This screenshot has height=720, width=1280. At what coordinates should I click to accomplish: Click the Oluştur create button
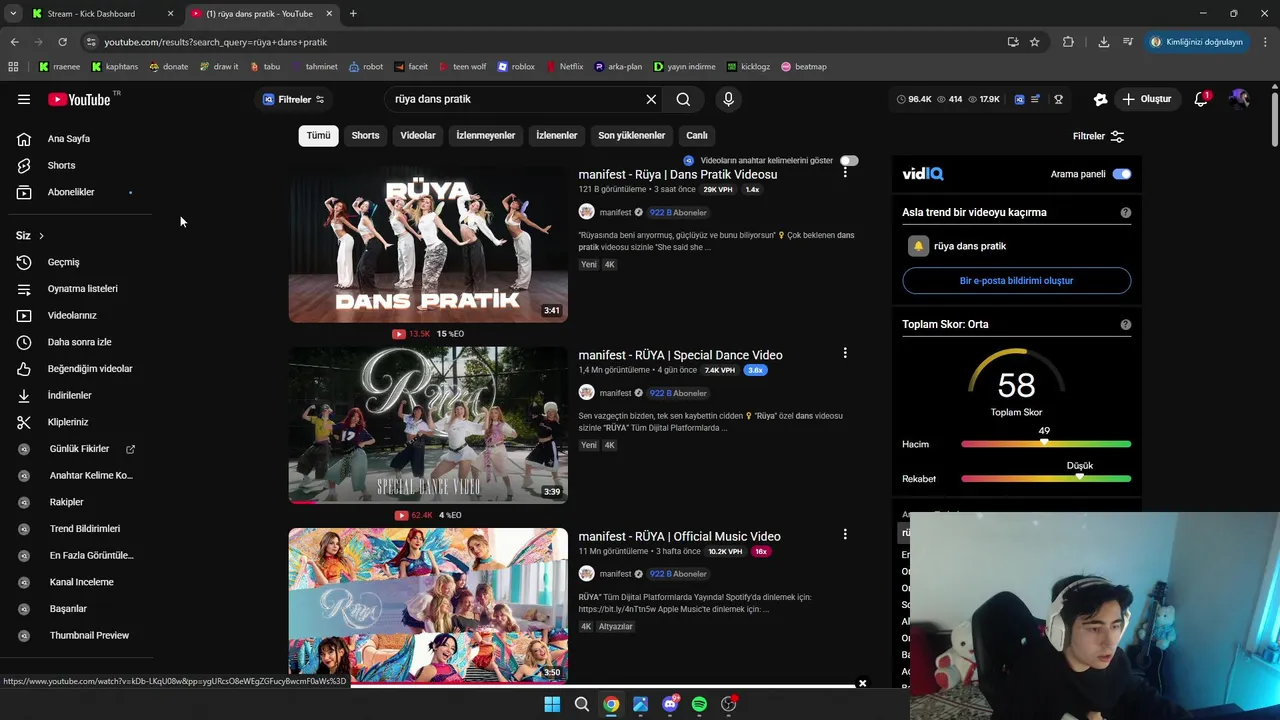point(1146,99)
